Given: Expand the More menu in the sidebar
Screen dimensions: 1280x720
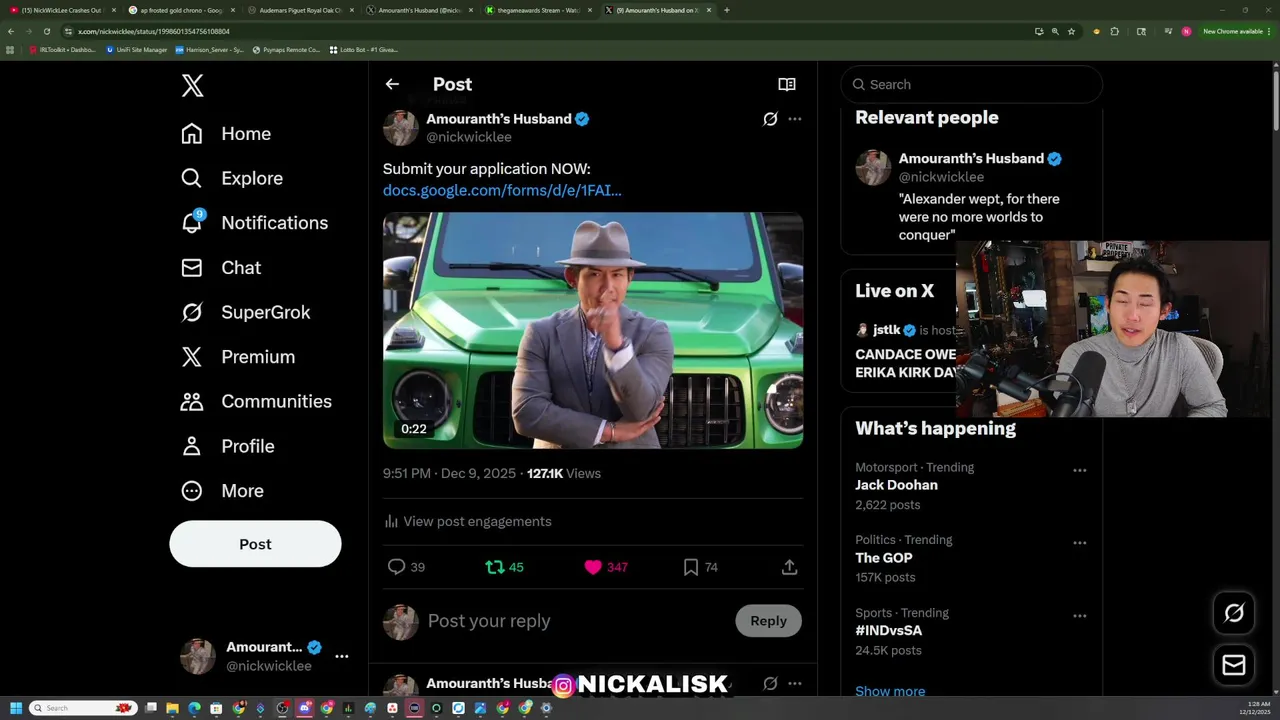Looking at the screenshot, I should [x=222, y=491].
